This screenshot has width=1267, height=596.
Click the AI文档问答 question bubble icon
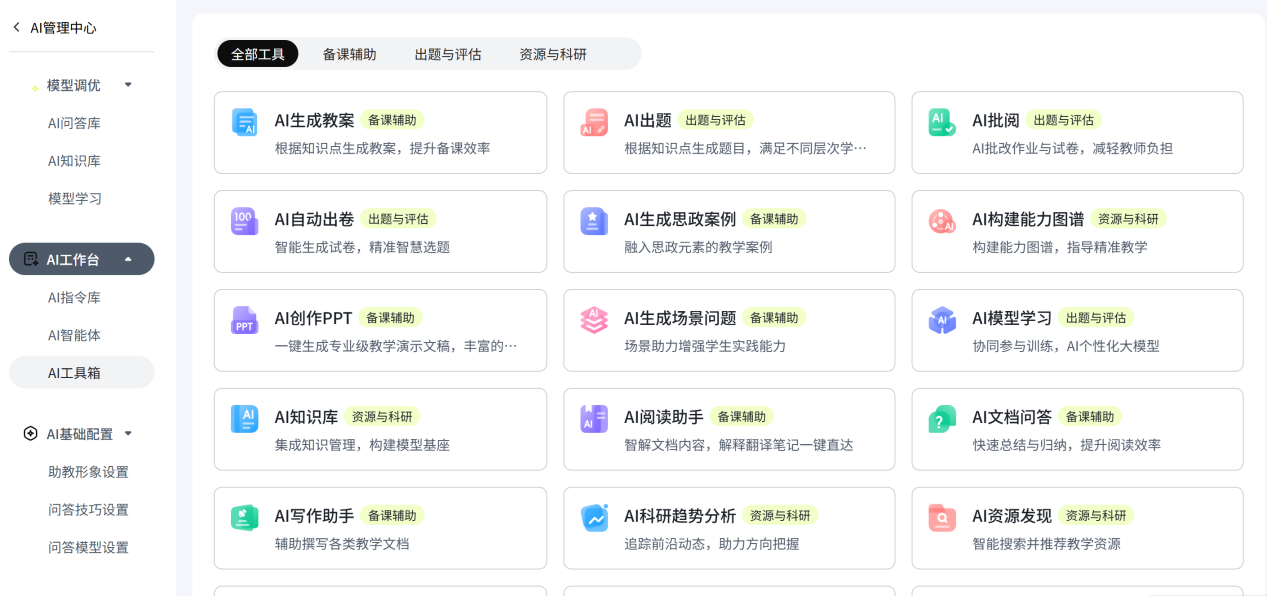942,419
